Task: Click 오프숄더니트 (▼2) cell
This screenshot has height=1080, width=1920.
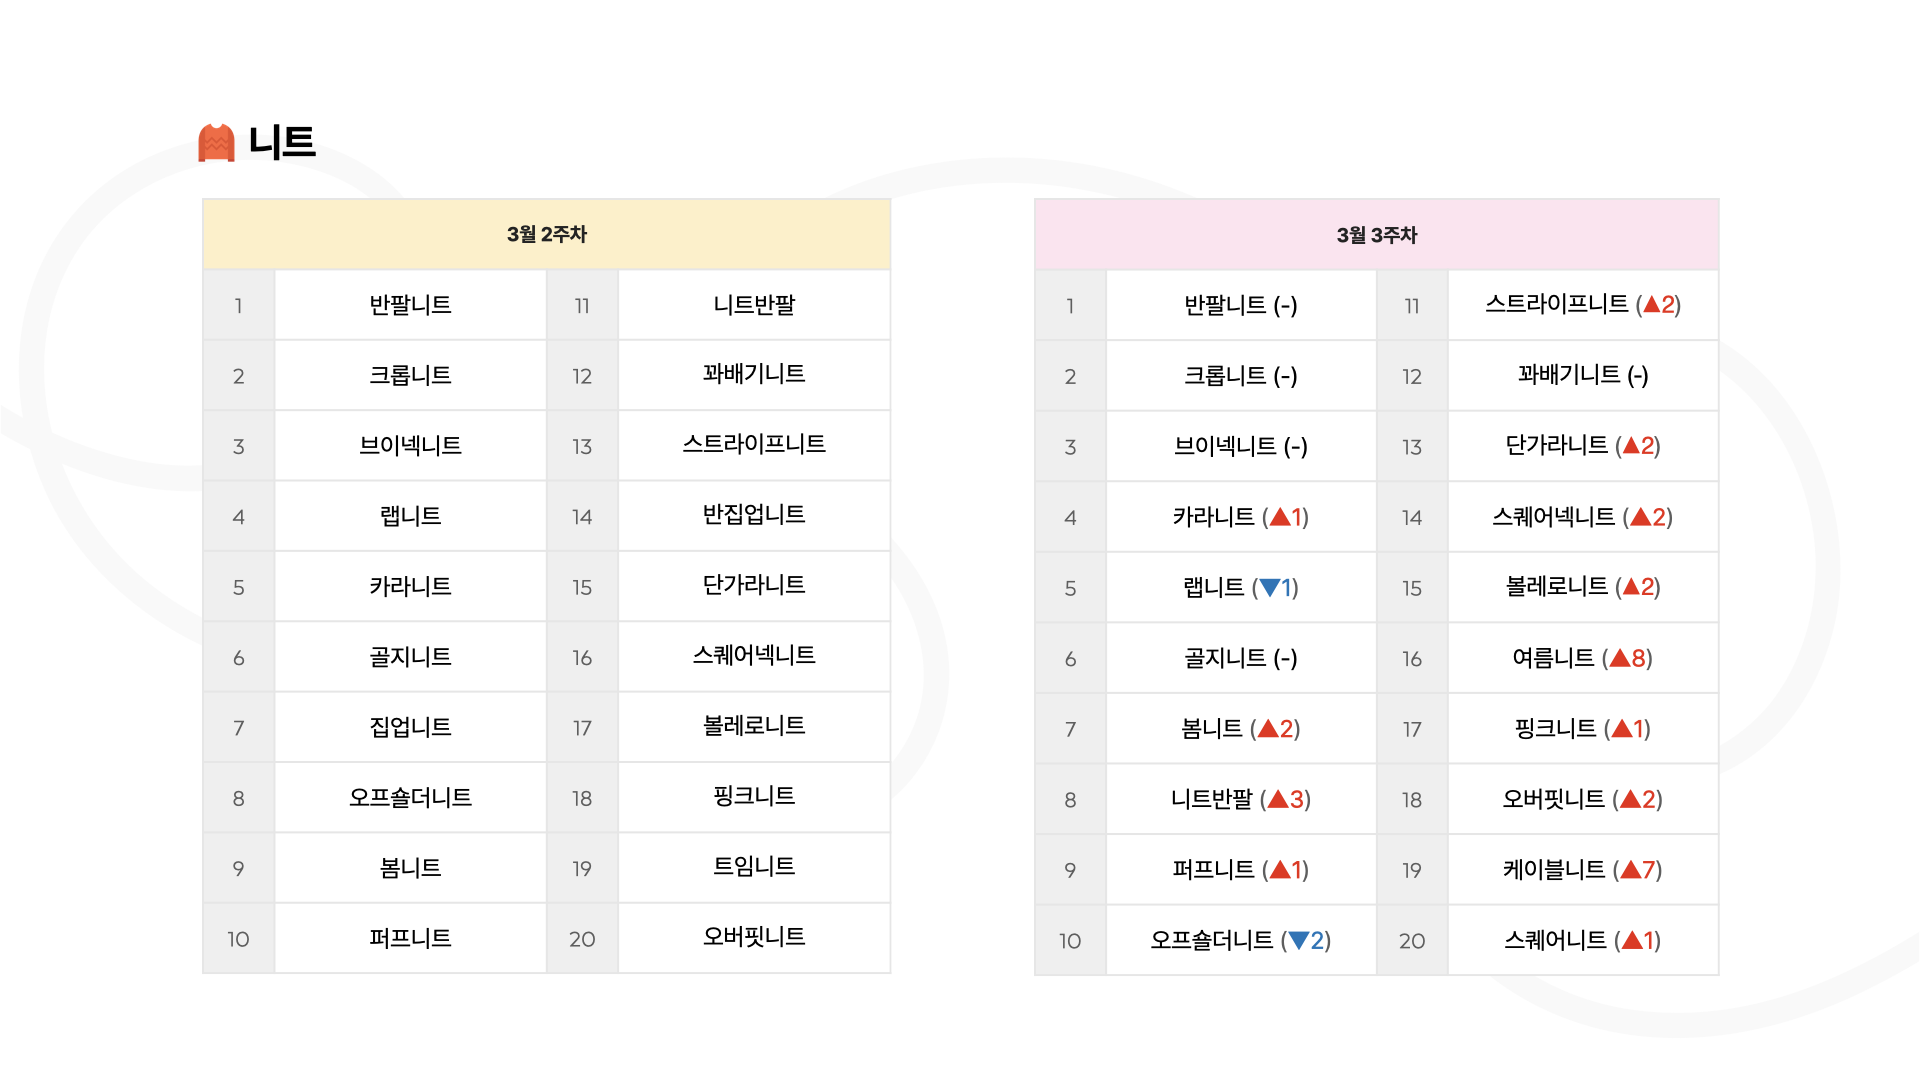Action: [1241, 940]
